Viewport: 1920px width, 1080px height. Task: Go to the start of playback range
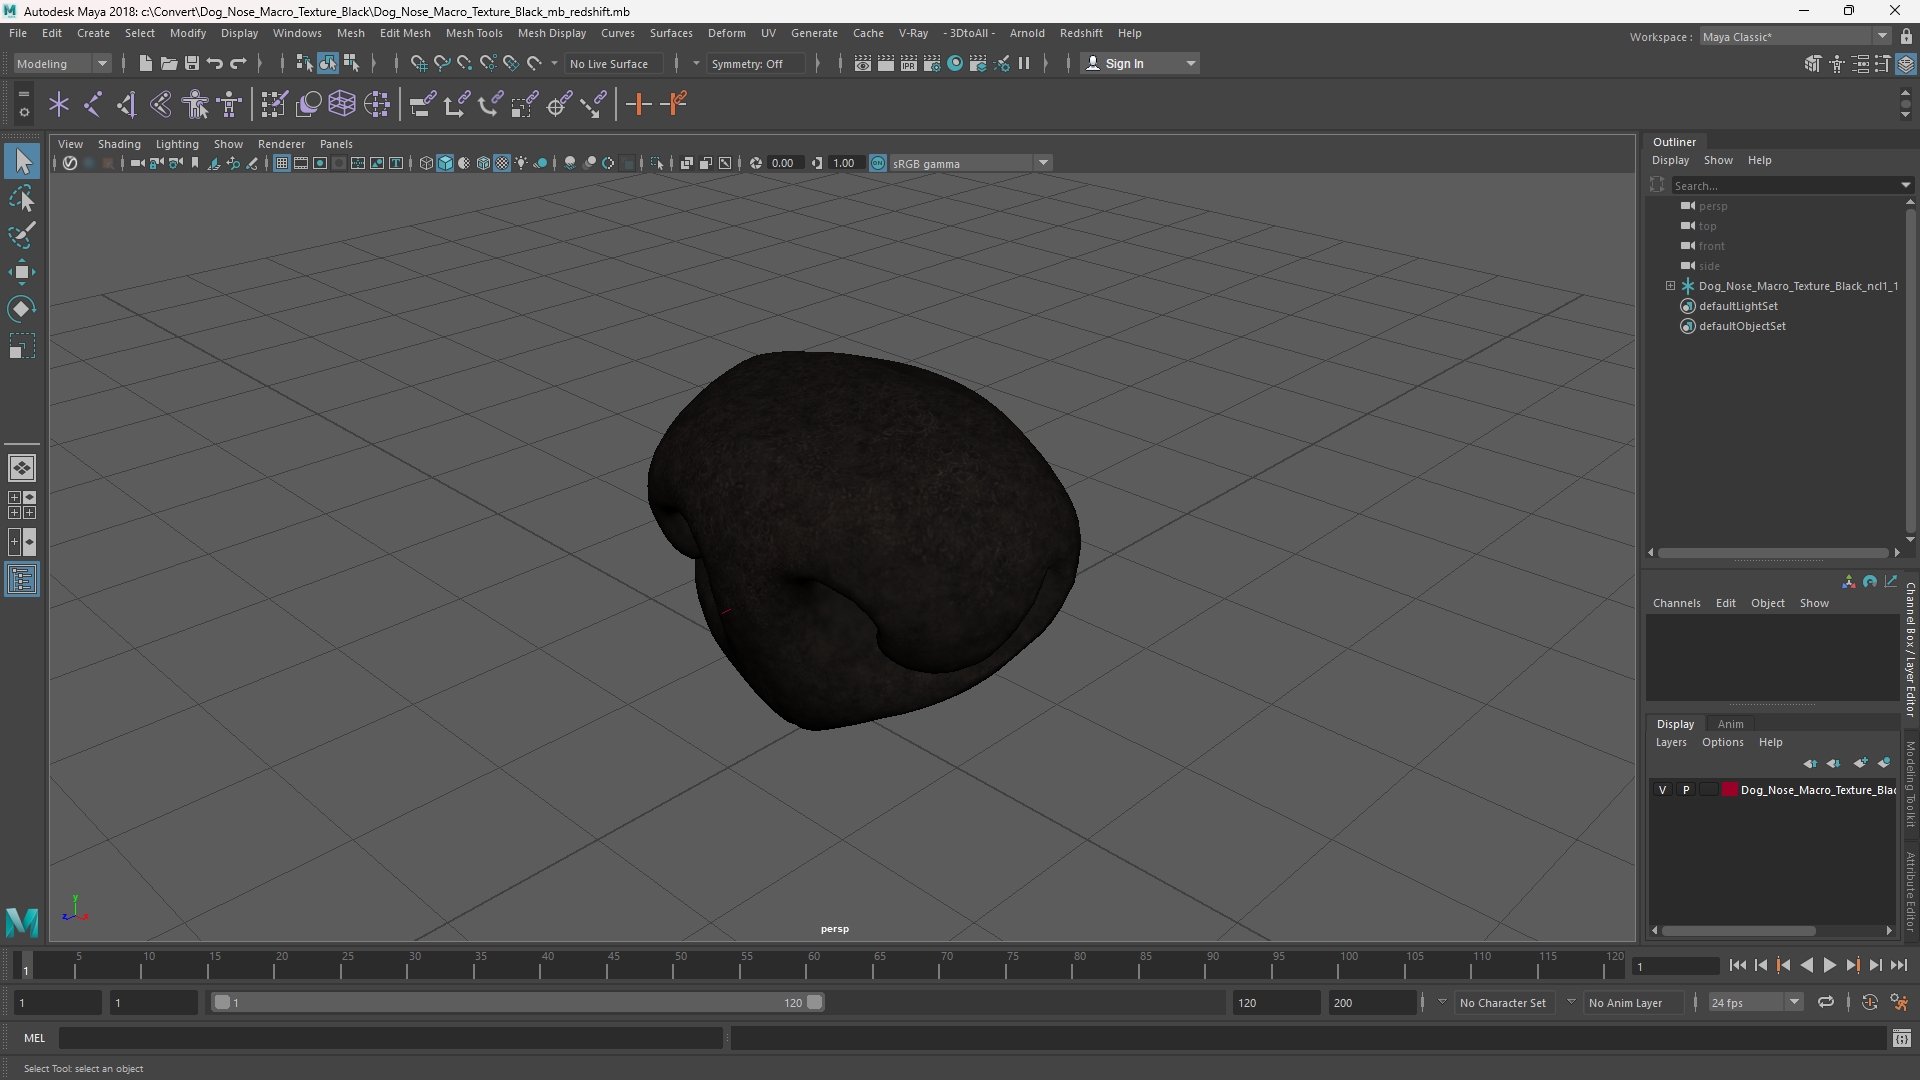coord(1737,965)
